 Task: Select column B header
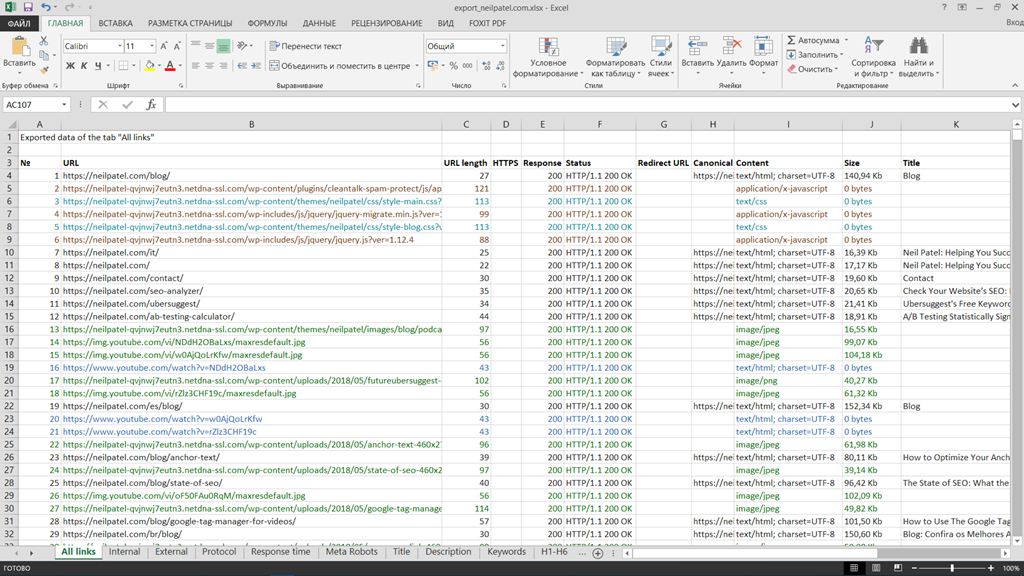click(251, 124)
